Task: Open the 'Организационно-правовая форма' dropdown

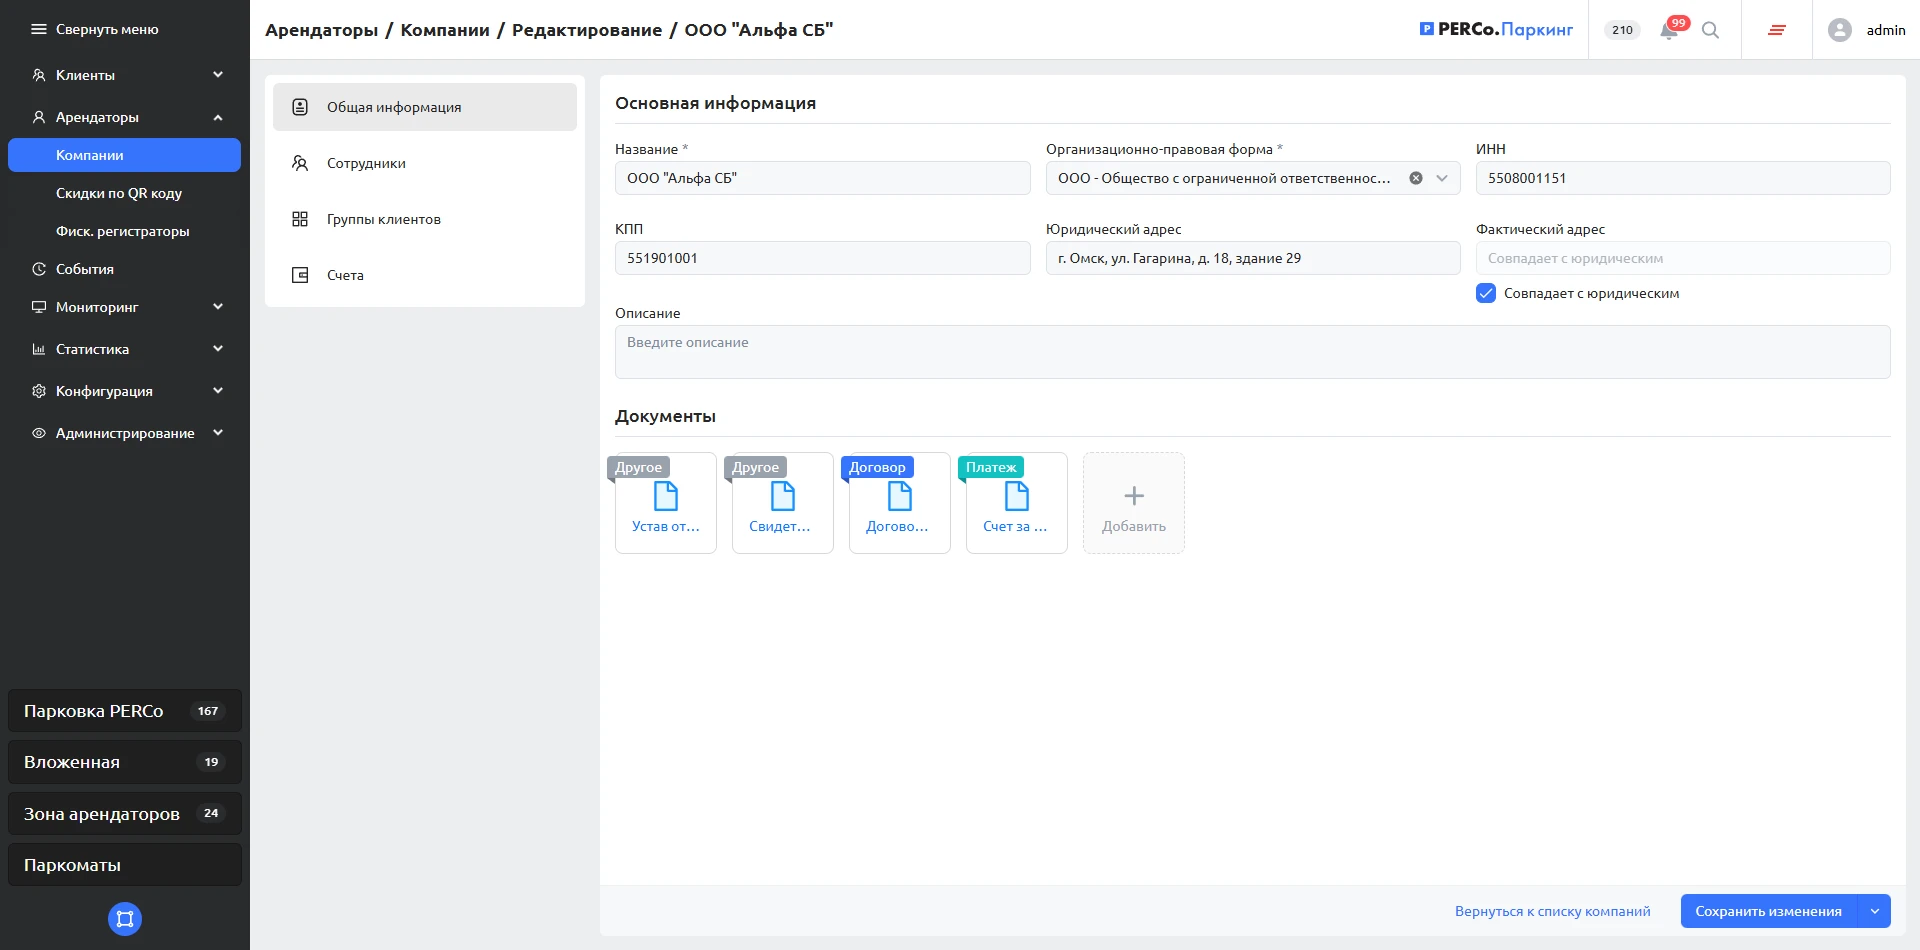Action: click(1442, 178)
